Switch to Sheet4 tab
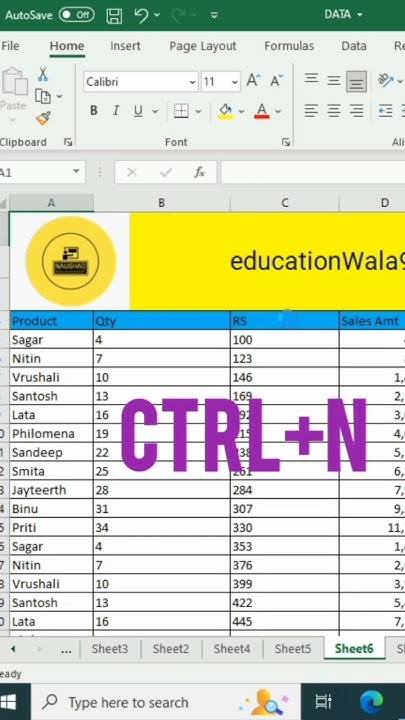The height and width of the screenshot is (720, 405). pyautogui.click(x=232, y=649)
